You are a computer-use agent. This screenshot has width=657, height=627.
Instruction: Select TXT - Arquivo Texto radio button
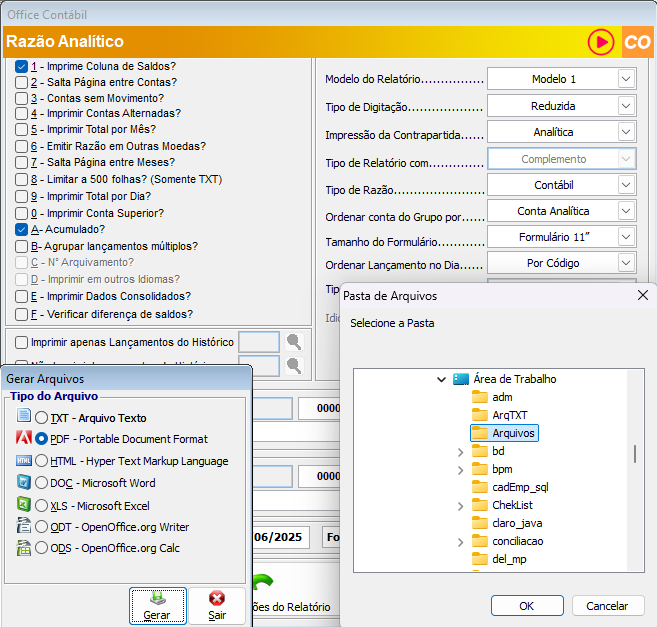(41, 417)
